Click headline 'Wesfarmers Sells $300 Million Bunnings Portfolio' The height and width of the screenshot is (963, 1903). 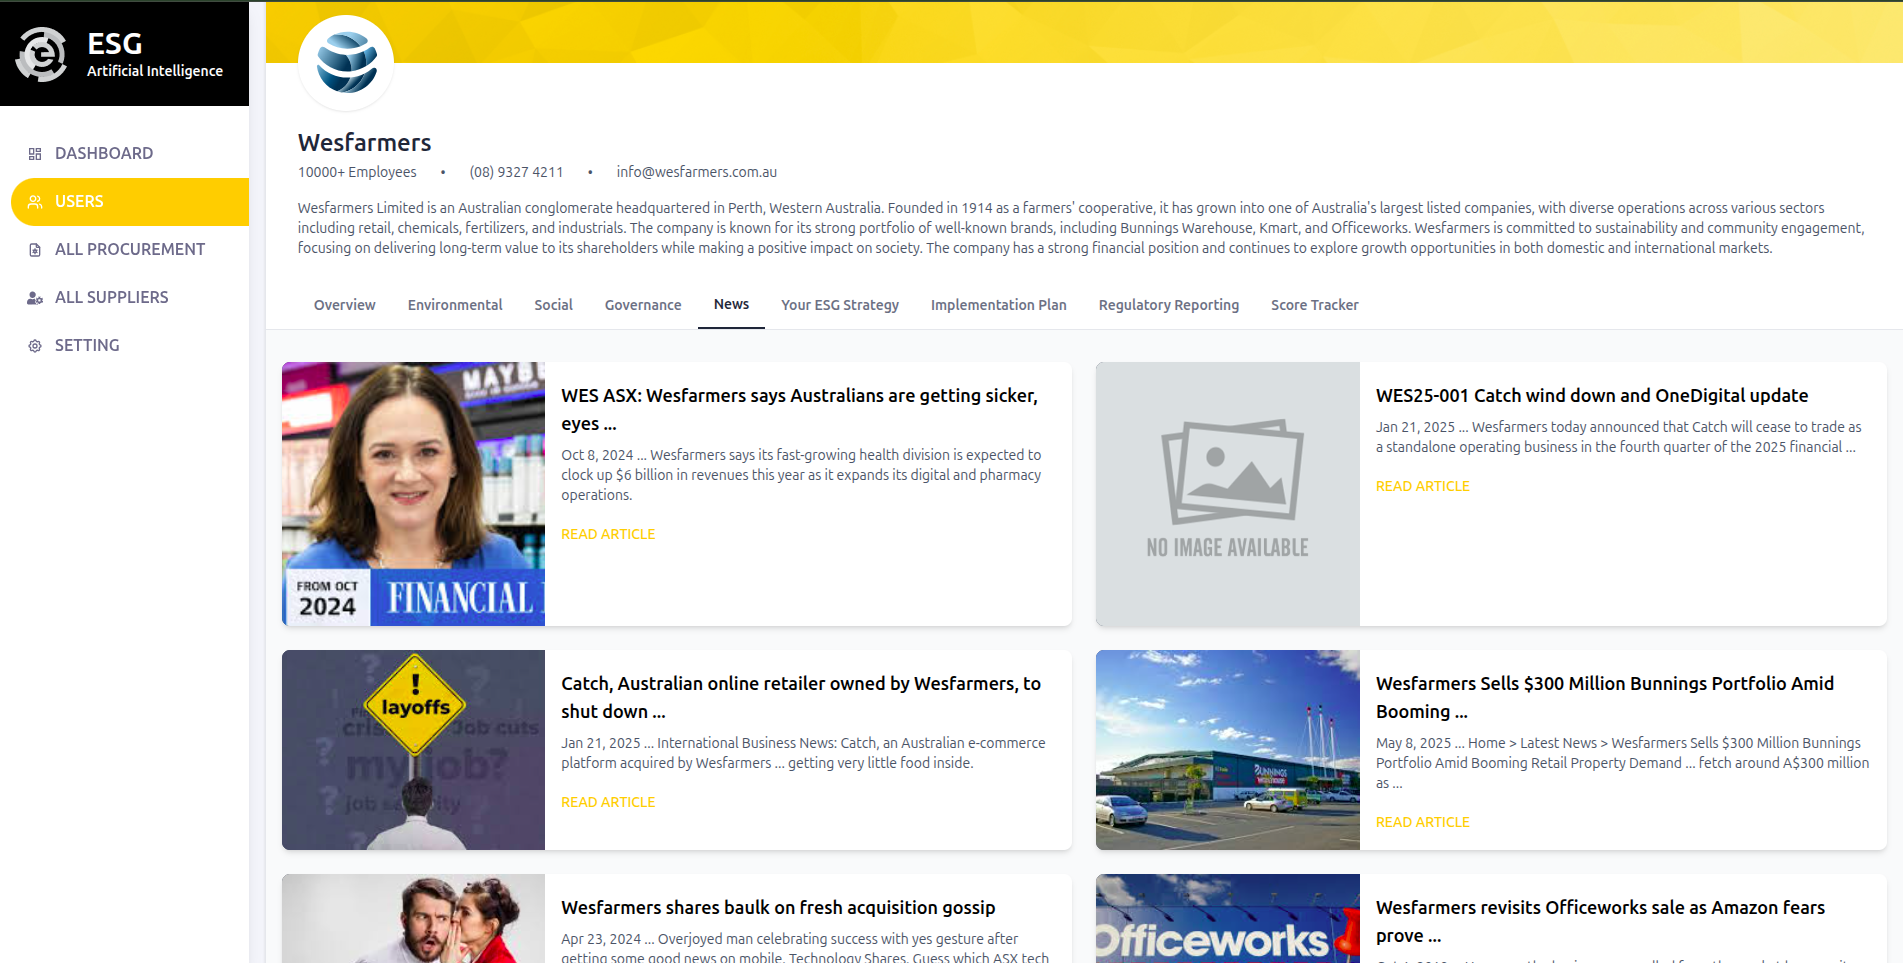(x=1605, y=697)
